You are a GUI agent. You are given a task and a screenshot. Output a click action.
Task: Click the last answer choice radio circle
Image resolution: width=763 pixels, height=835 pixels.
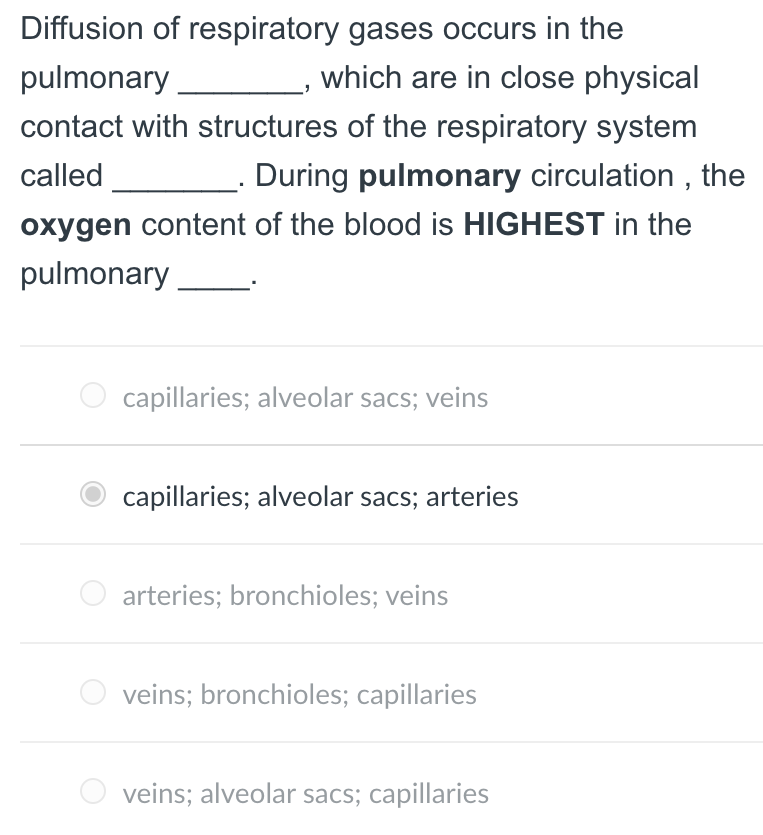coord(92,790)
